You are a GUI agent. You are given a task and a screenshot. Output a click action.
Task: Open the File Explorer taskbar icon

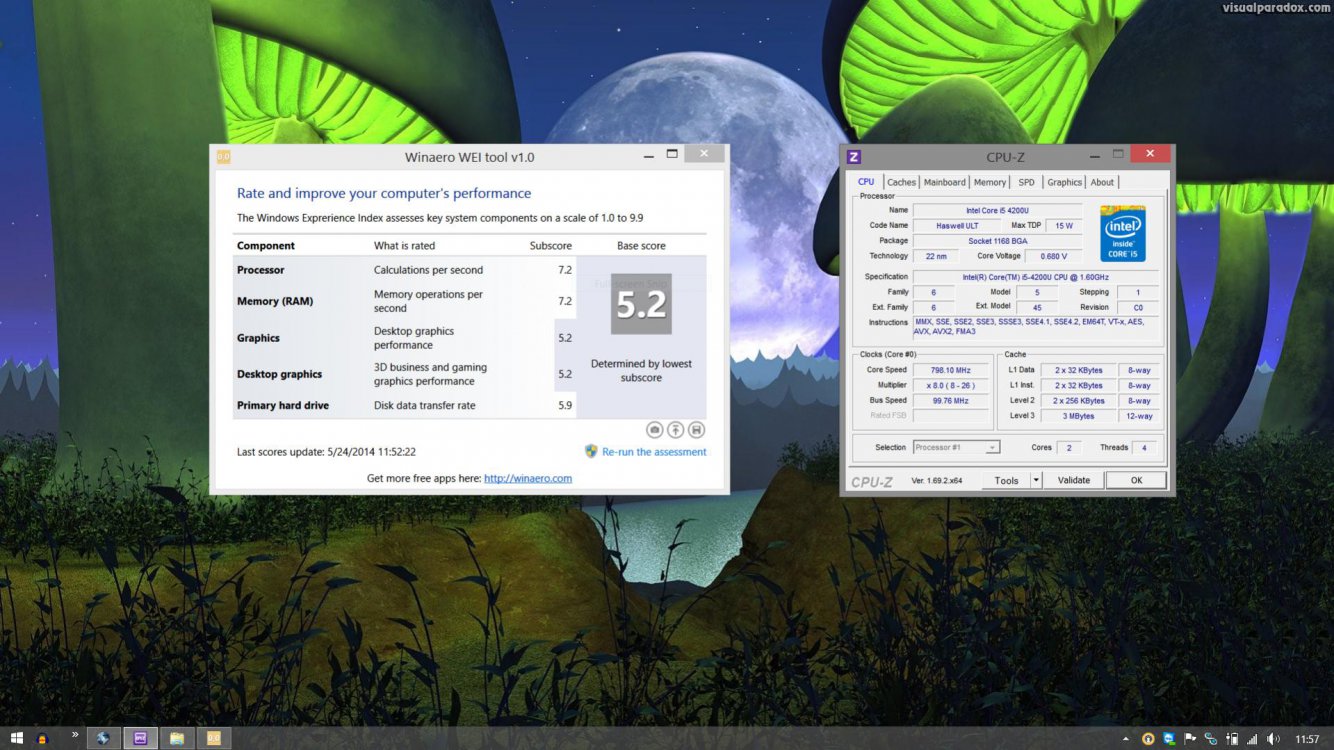[177, 739]
